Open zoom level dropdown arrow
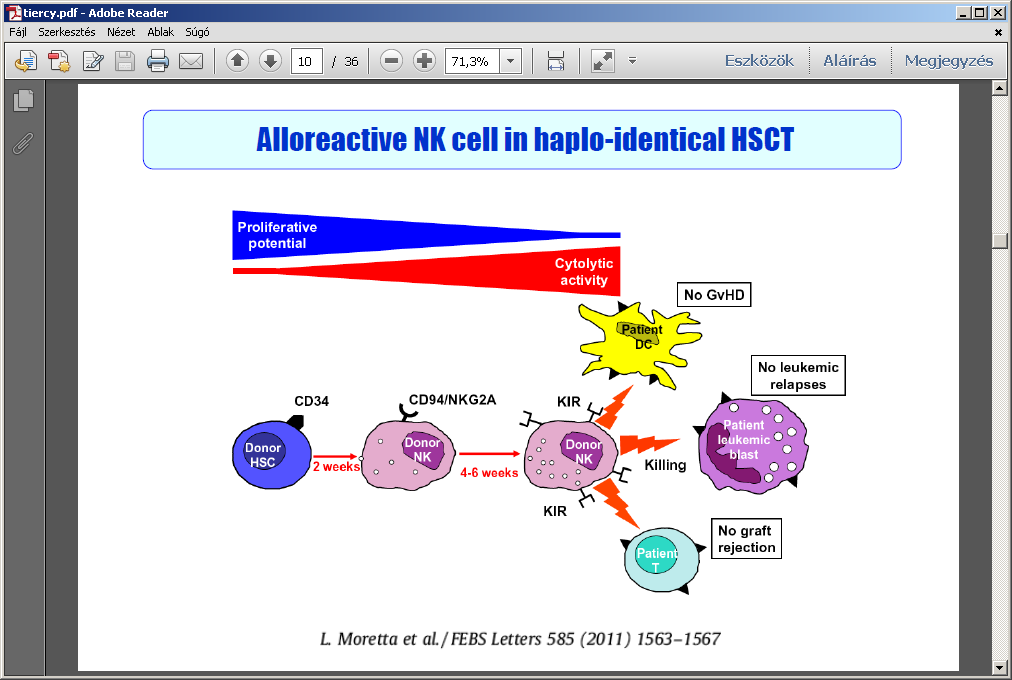This screenshot has height=680, width=1012. [511, 61]
